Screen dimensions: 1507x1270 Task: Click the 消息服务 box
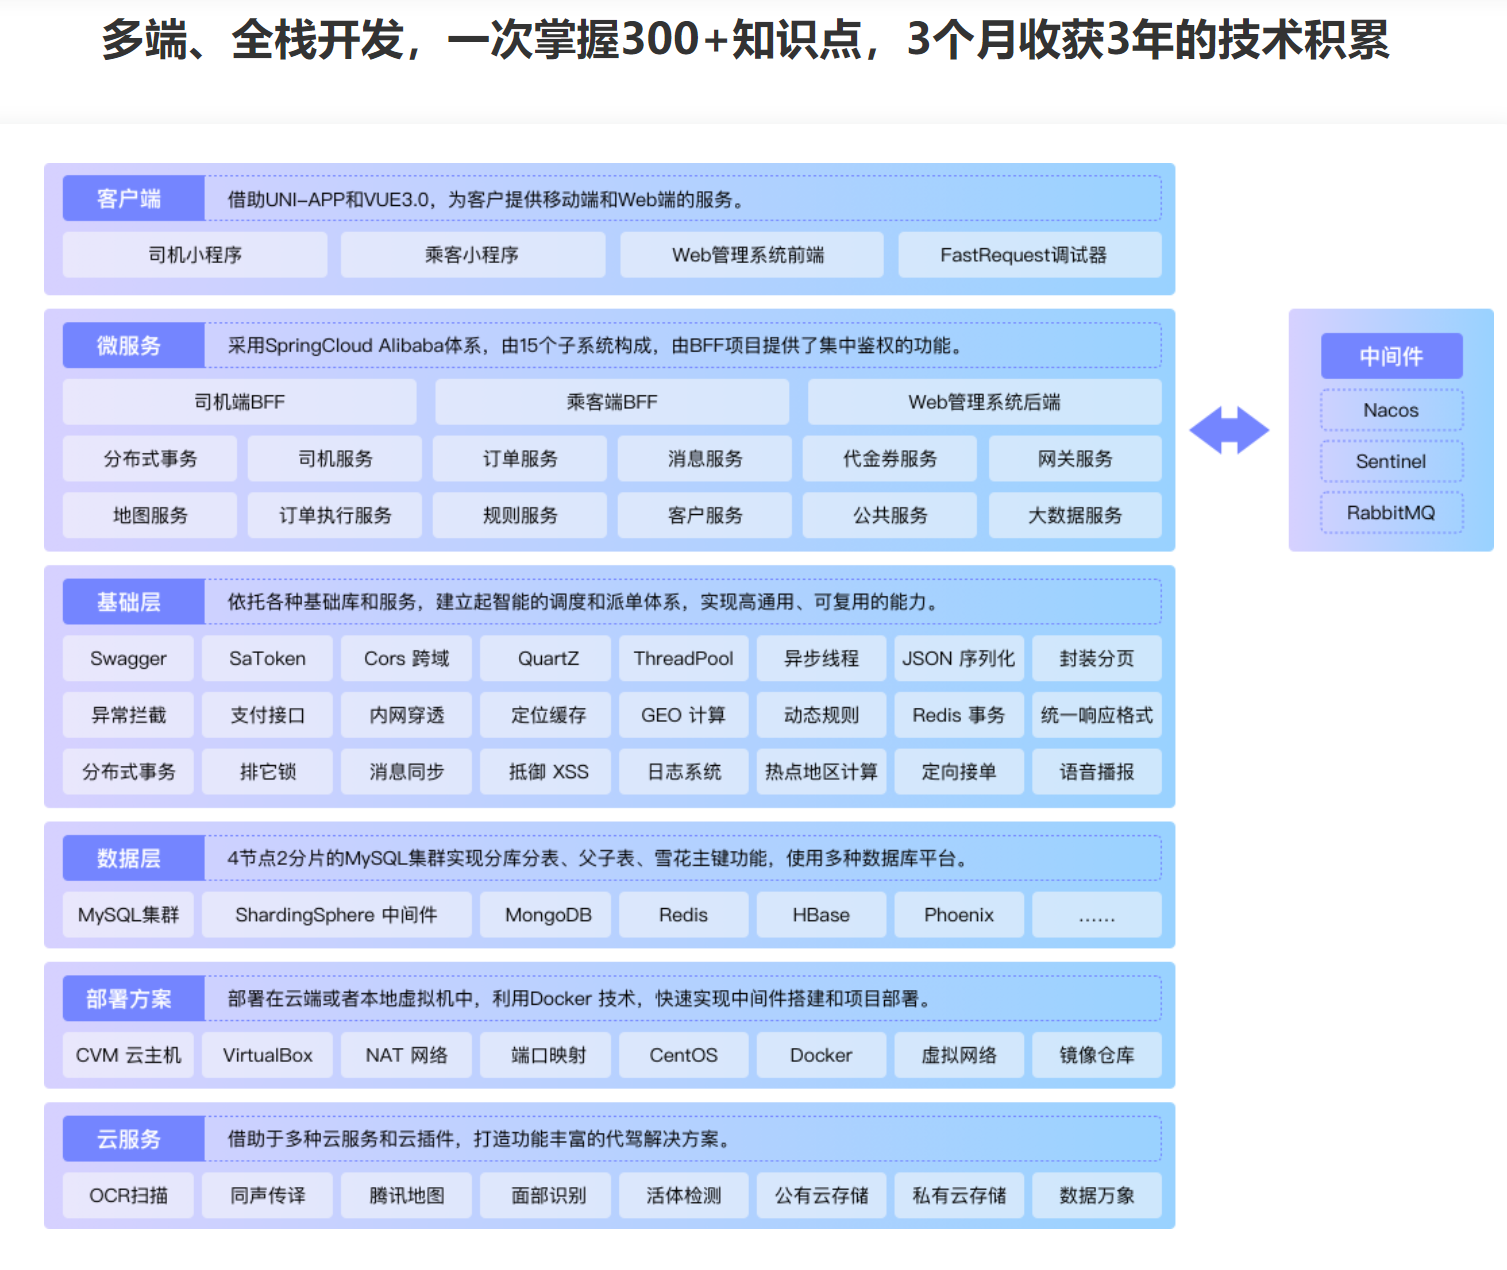coord(705,458)
